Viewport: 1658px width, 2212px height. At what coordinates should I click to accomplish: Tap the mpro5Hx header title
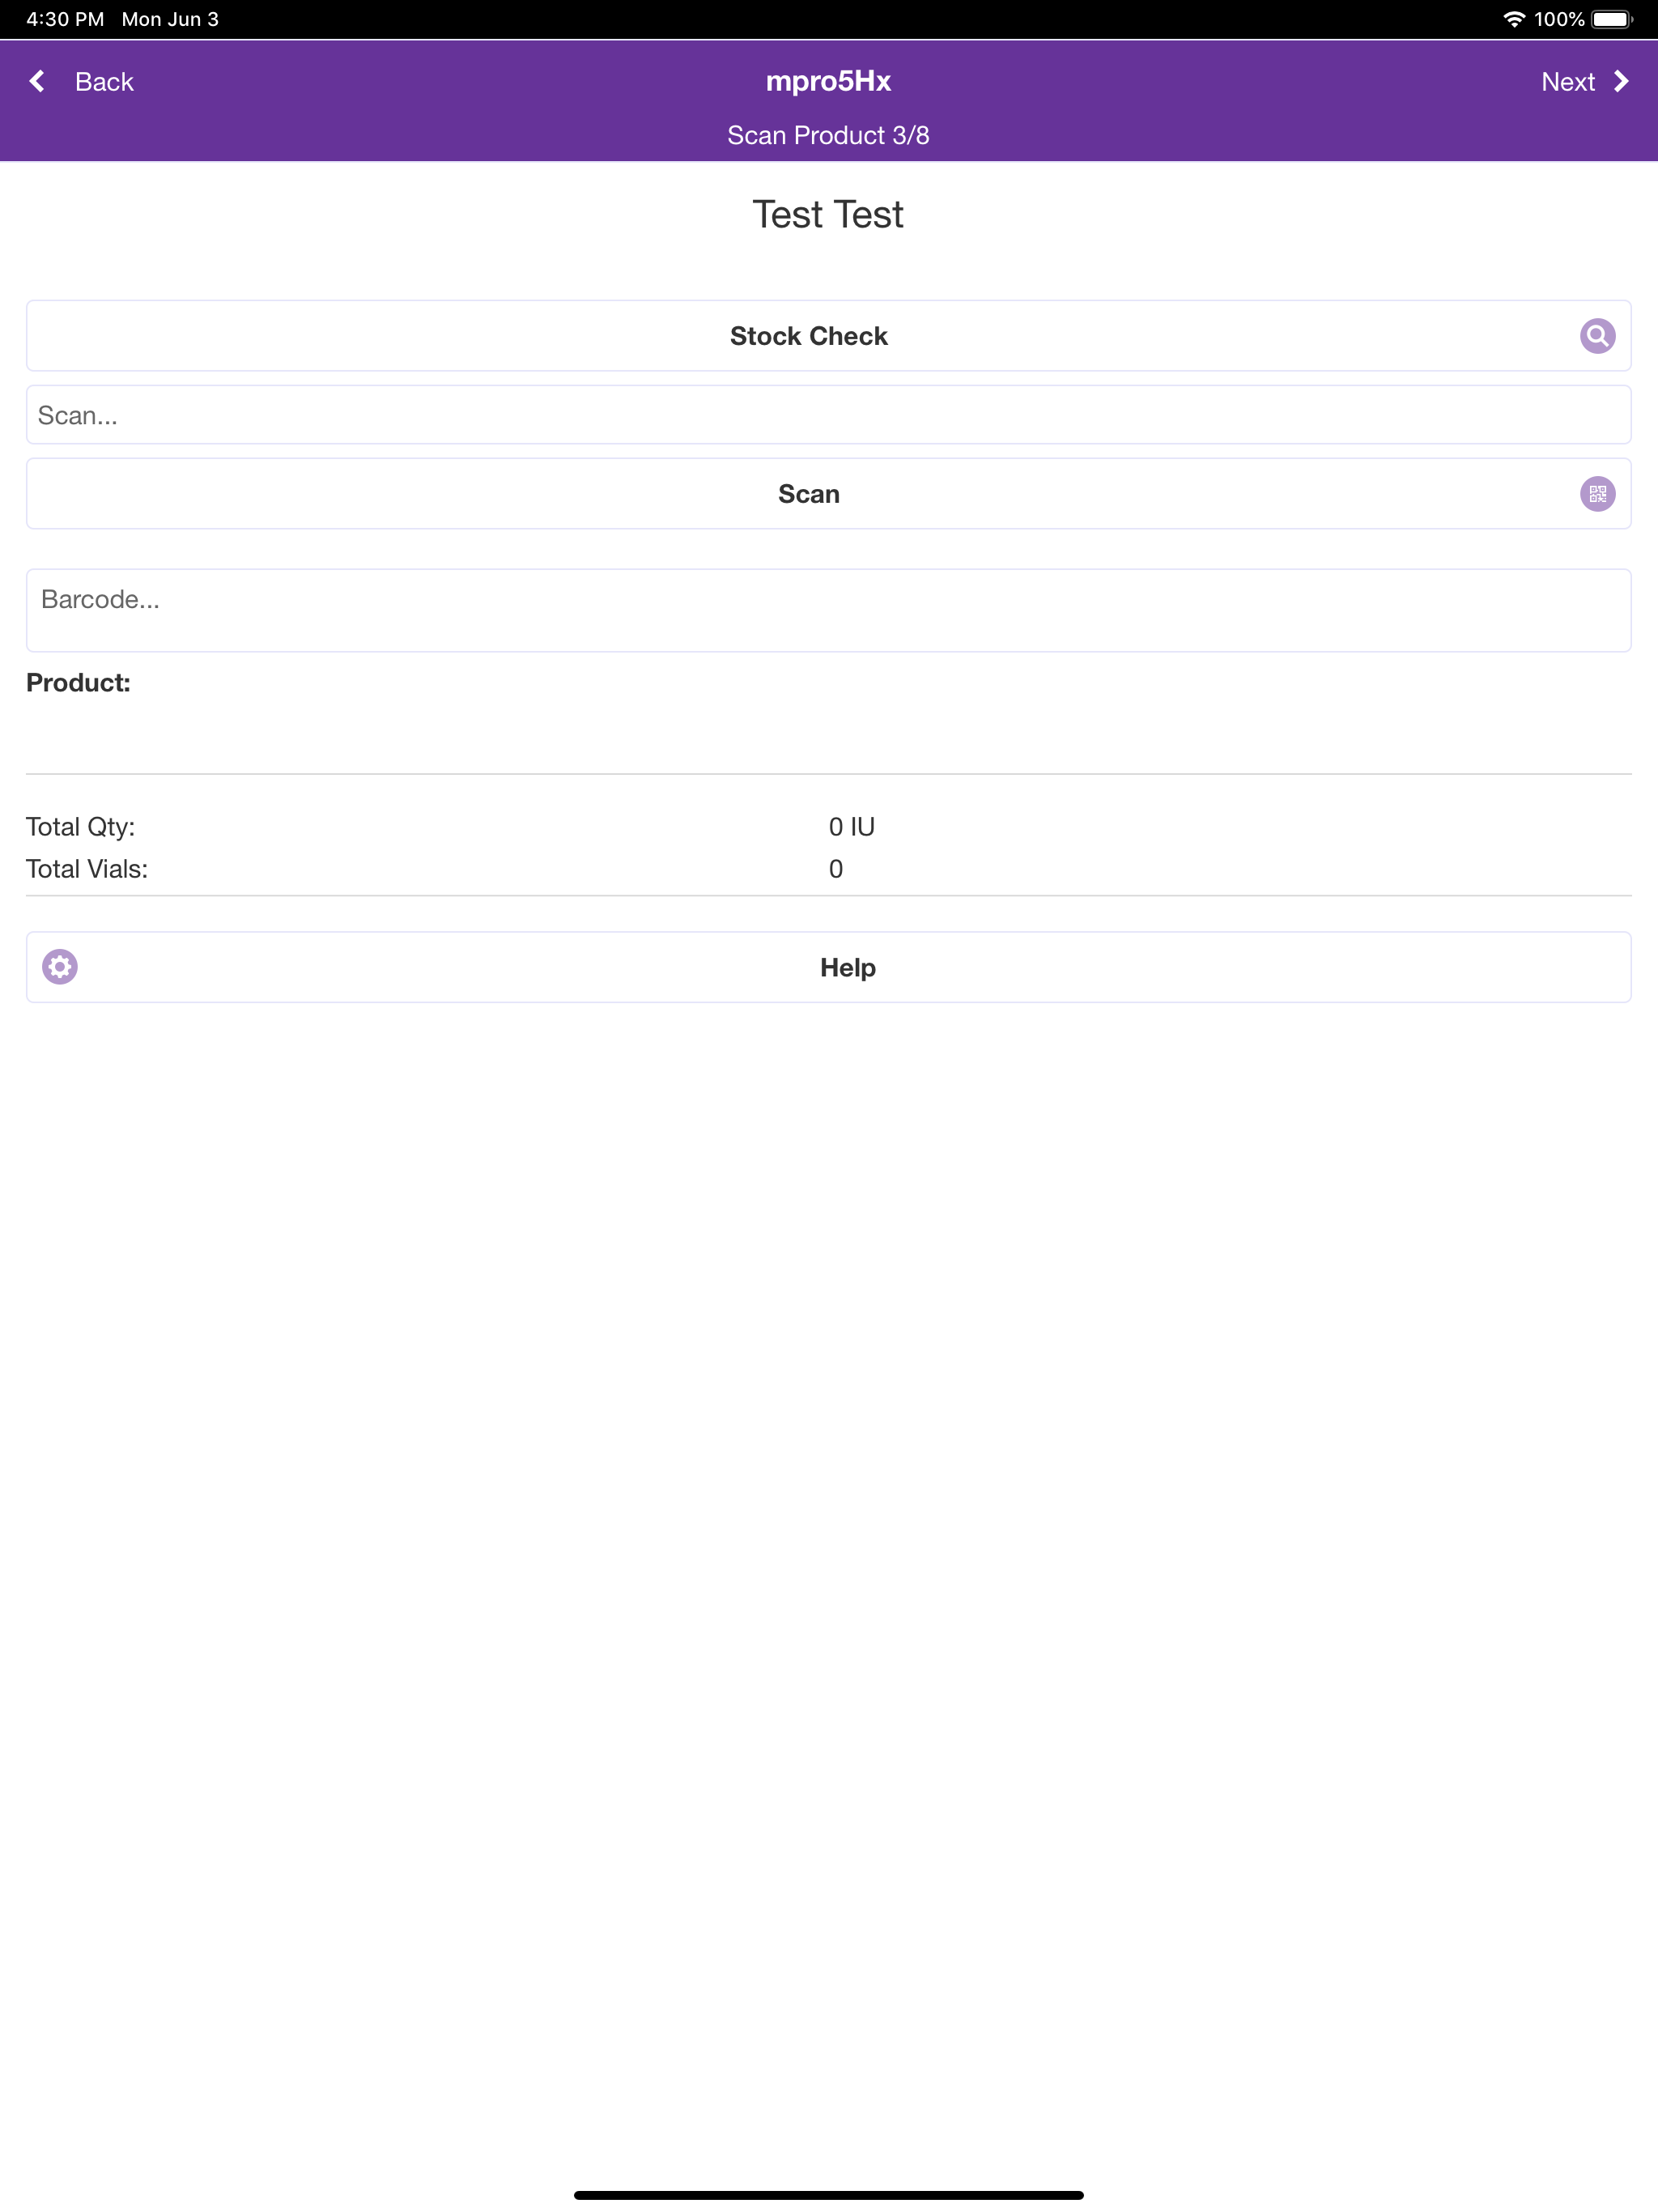828,81
